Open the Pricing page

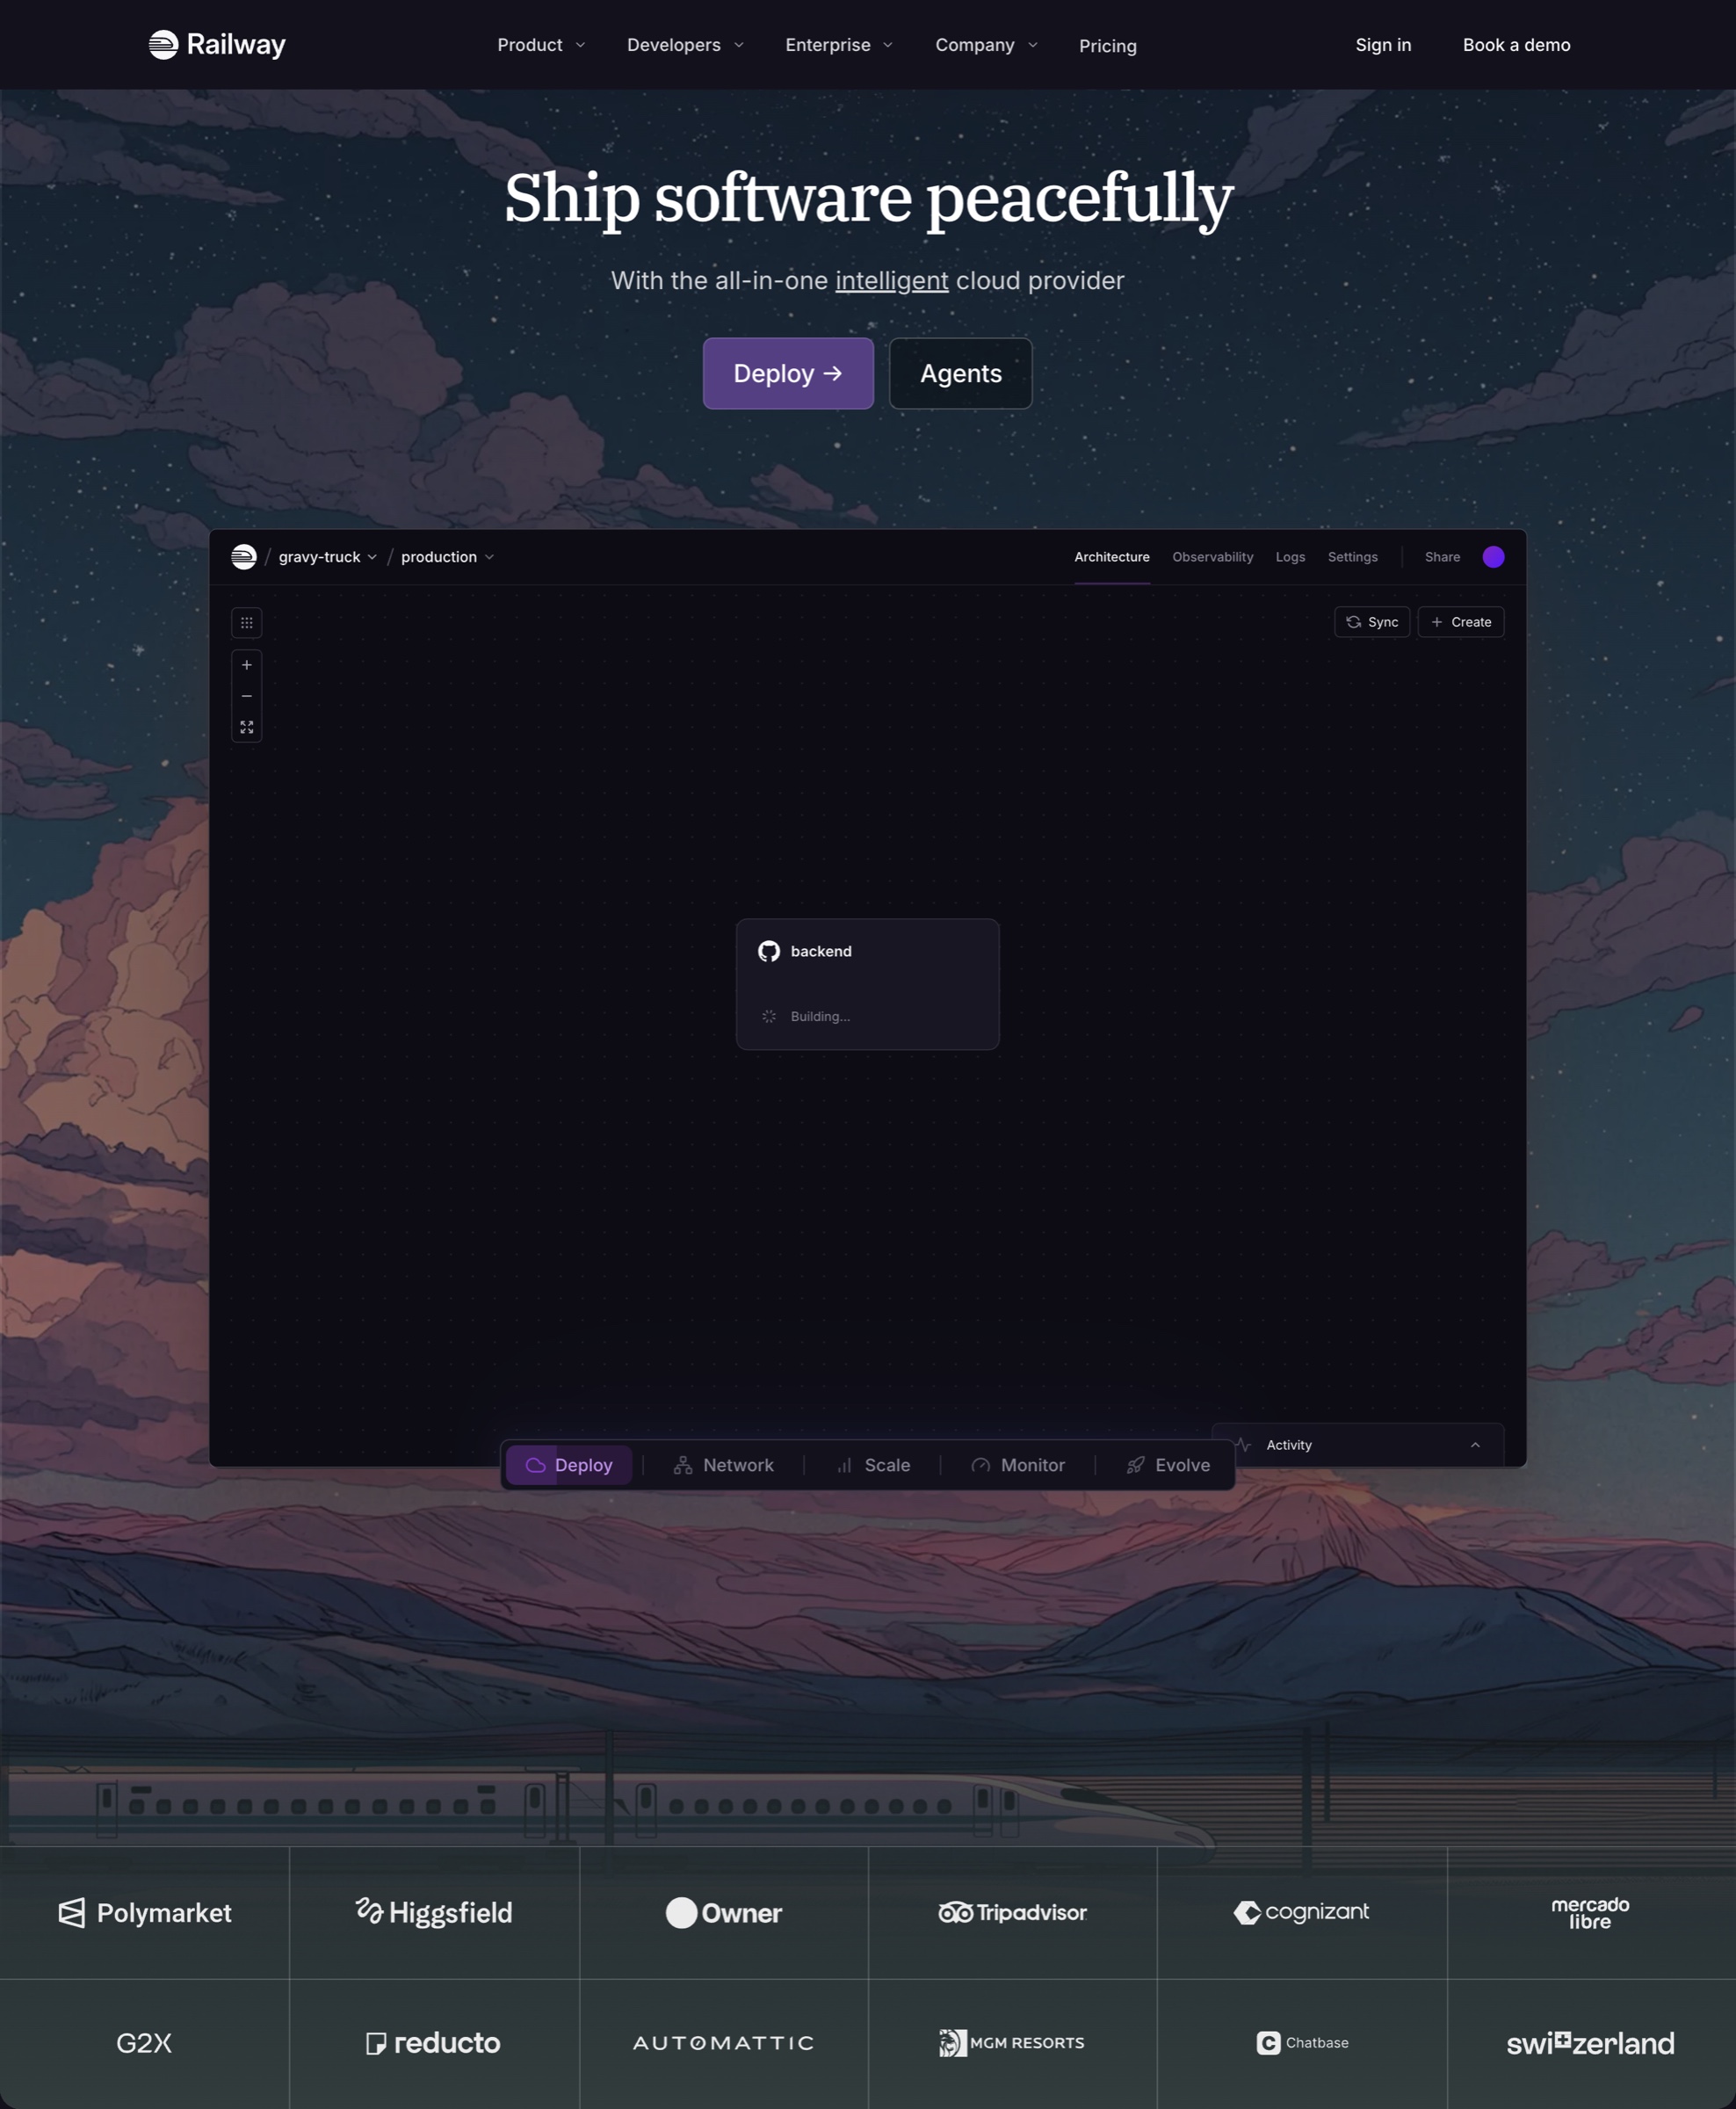coord(1107,46)
